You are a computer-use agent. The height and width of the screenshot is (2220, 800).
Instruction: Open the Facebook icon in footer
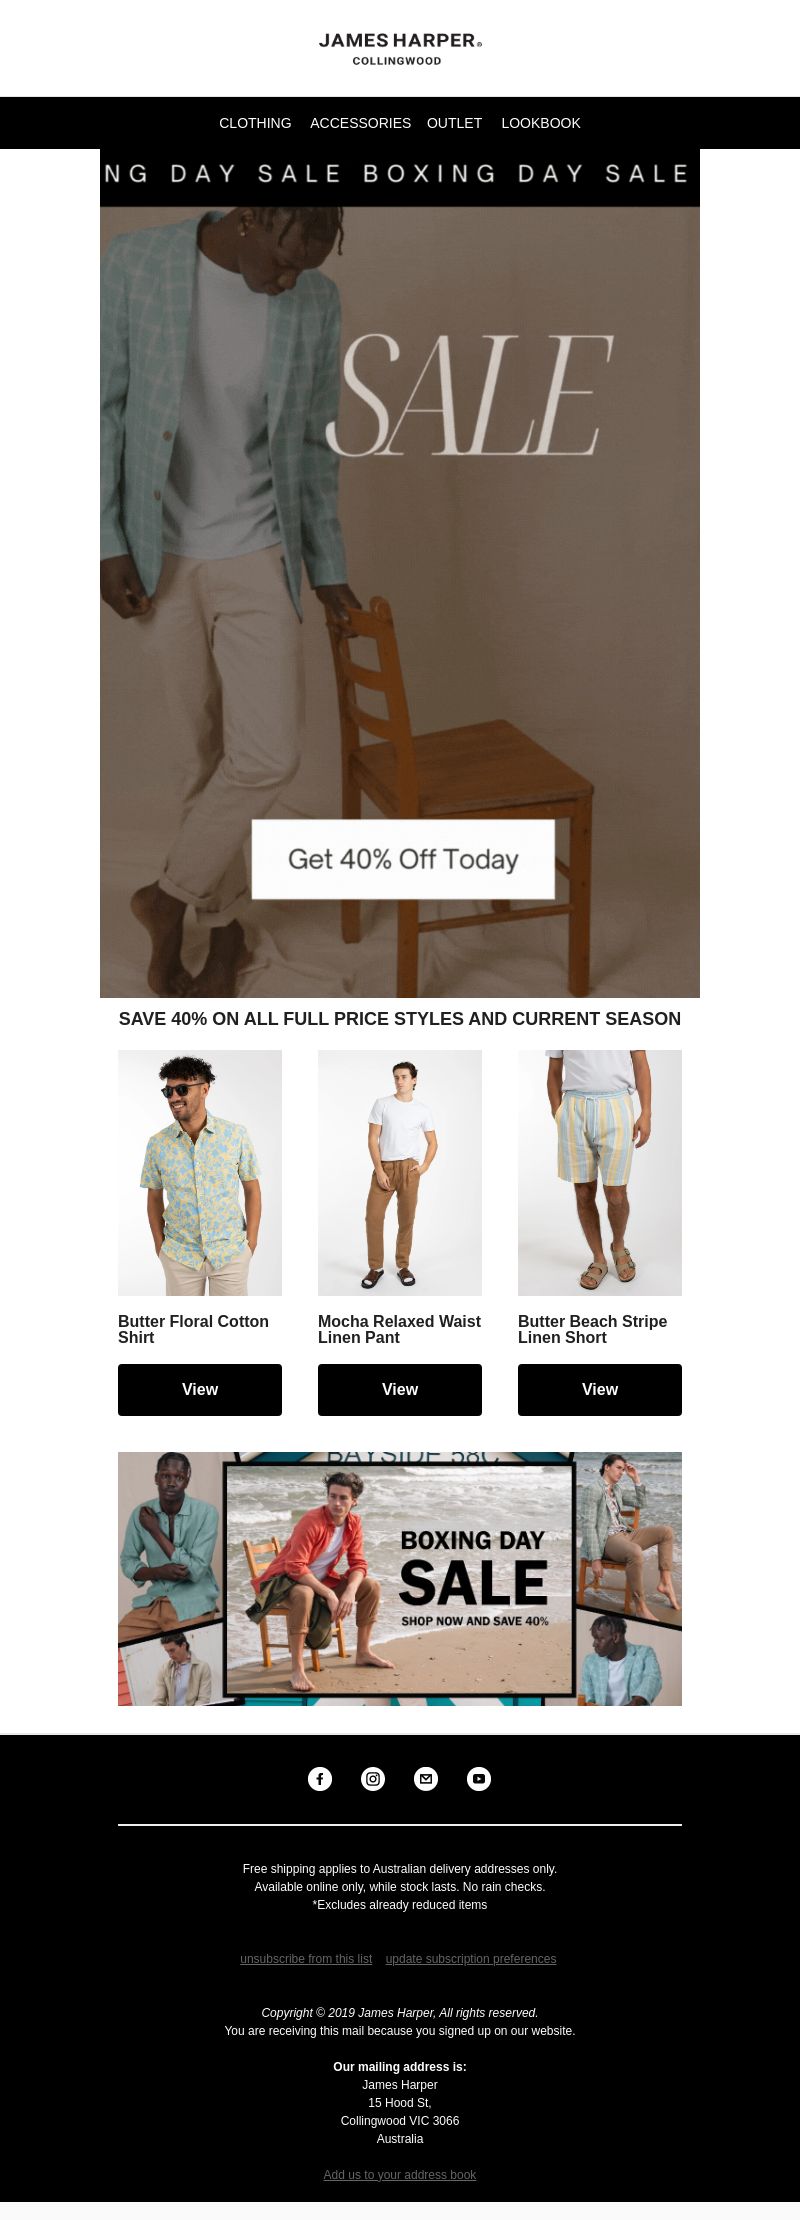click(320, 1779)
